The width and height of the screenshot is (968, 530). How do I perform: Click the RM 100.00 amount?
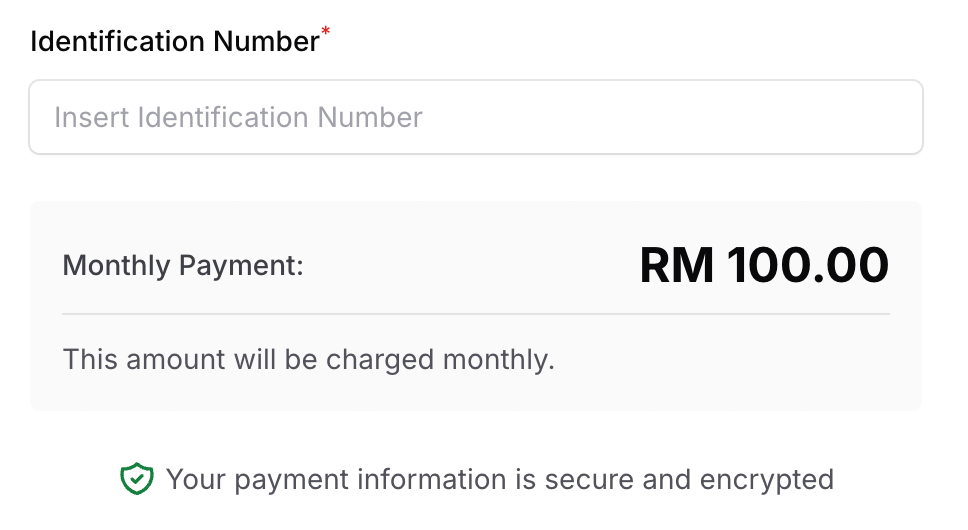pos(764,265)
